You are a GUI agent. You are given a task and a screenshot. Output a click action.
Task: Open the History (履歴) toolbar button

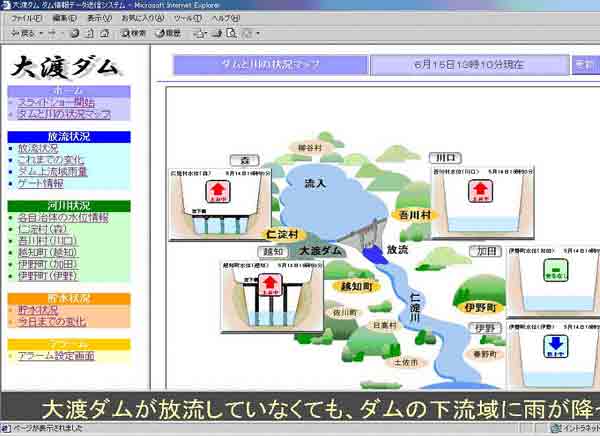(167, 33)
